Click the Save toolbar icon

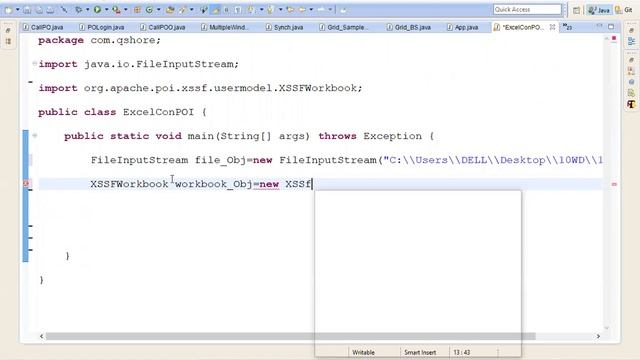[x=27, y=10]
